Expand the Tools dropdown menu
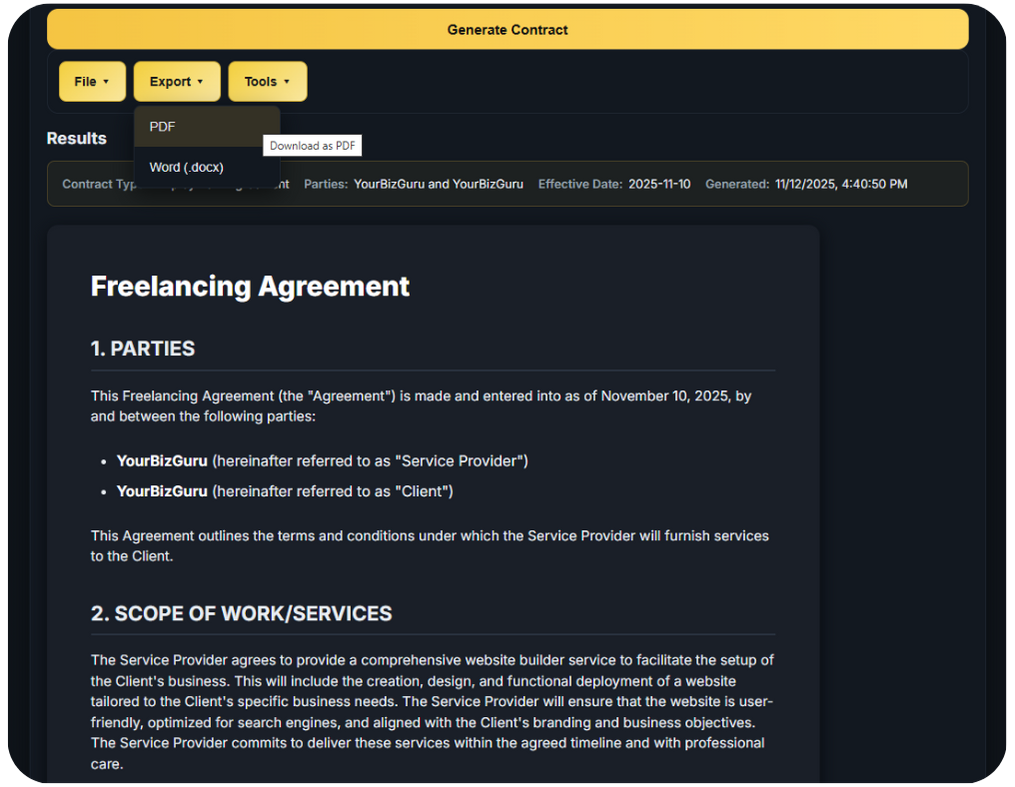Screen dimensions: 1015x787 (267, 82)
